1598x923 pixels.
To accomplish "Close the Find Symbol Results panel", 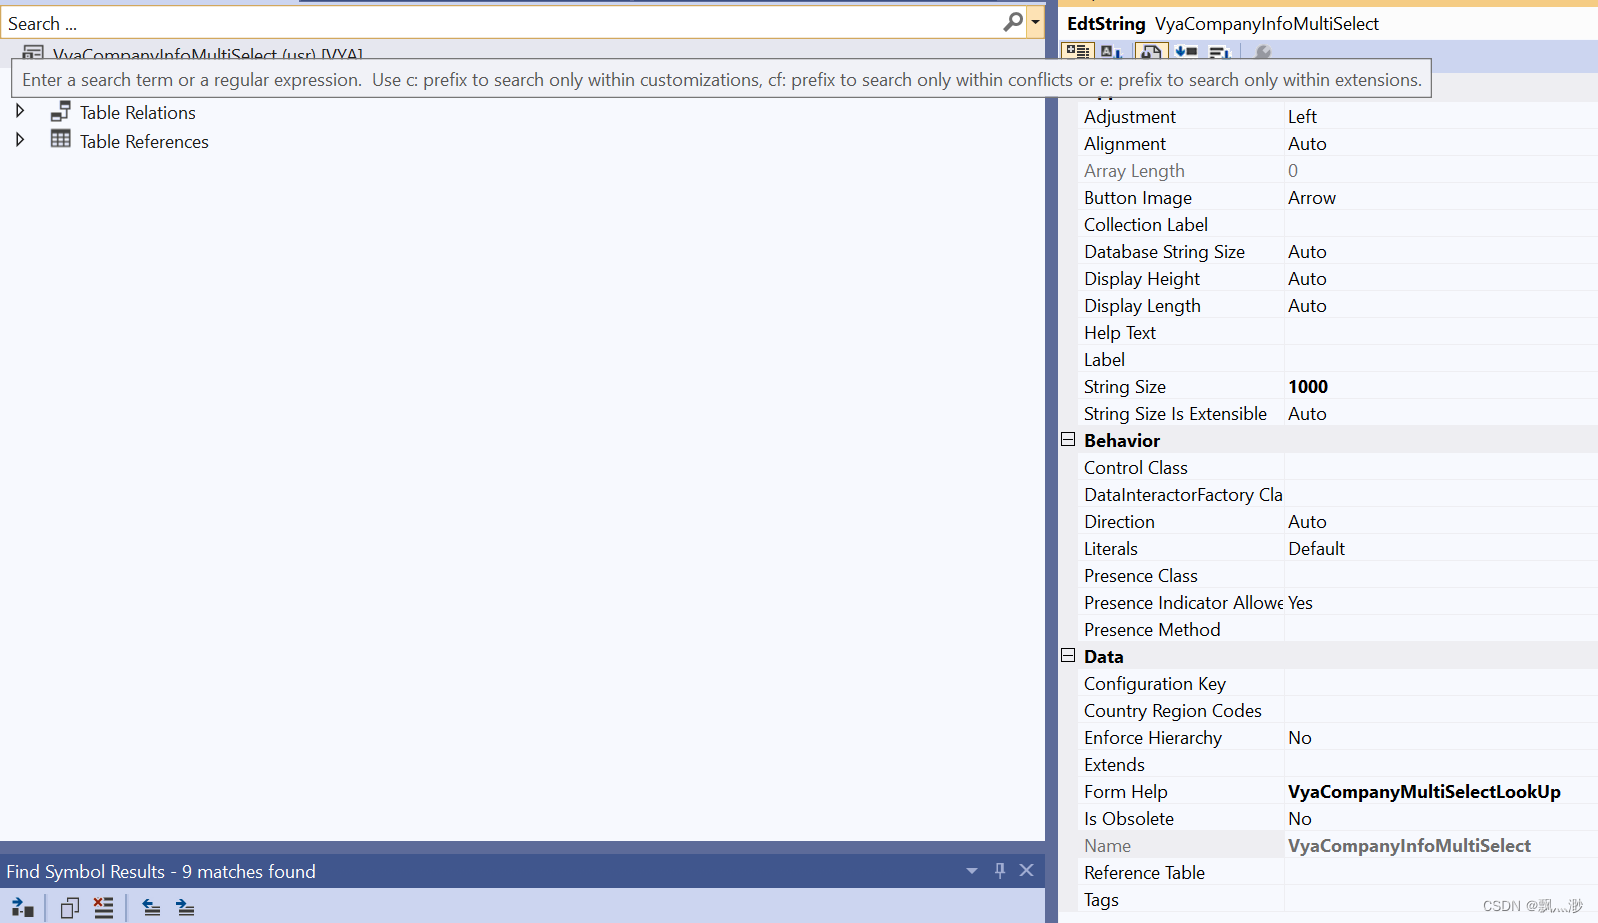I will click(1027, 870).
